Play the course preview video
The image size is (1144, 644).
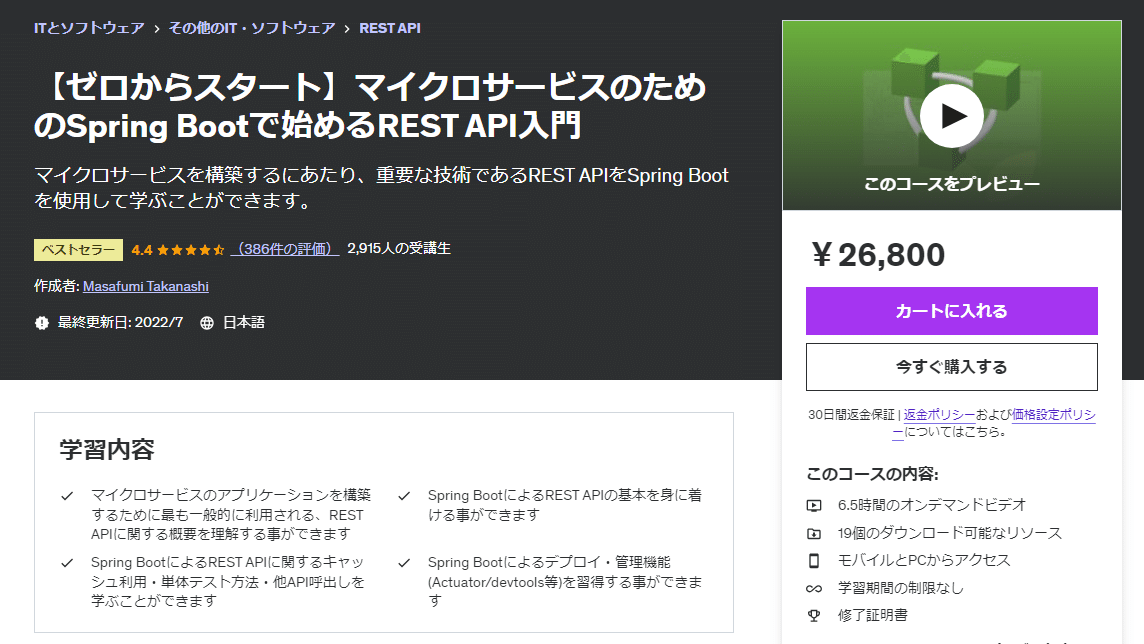point(953,116)
